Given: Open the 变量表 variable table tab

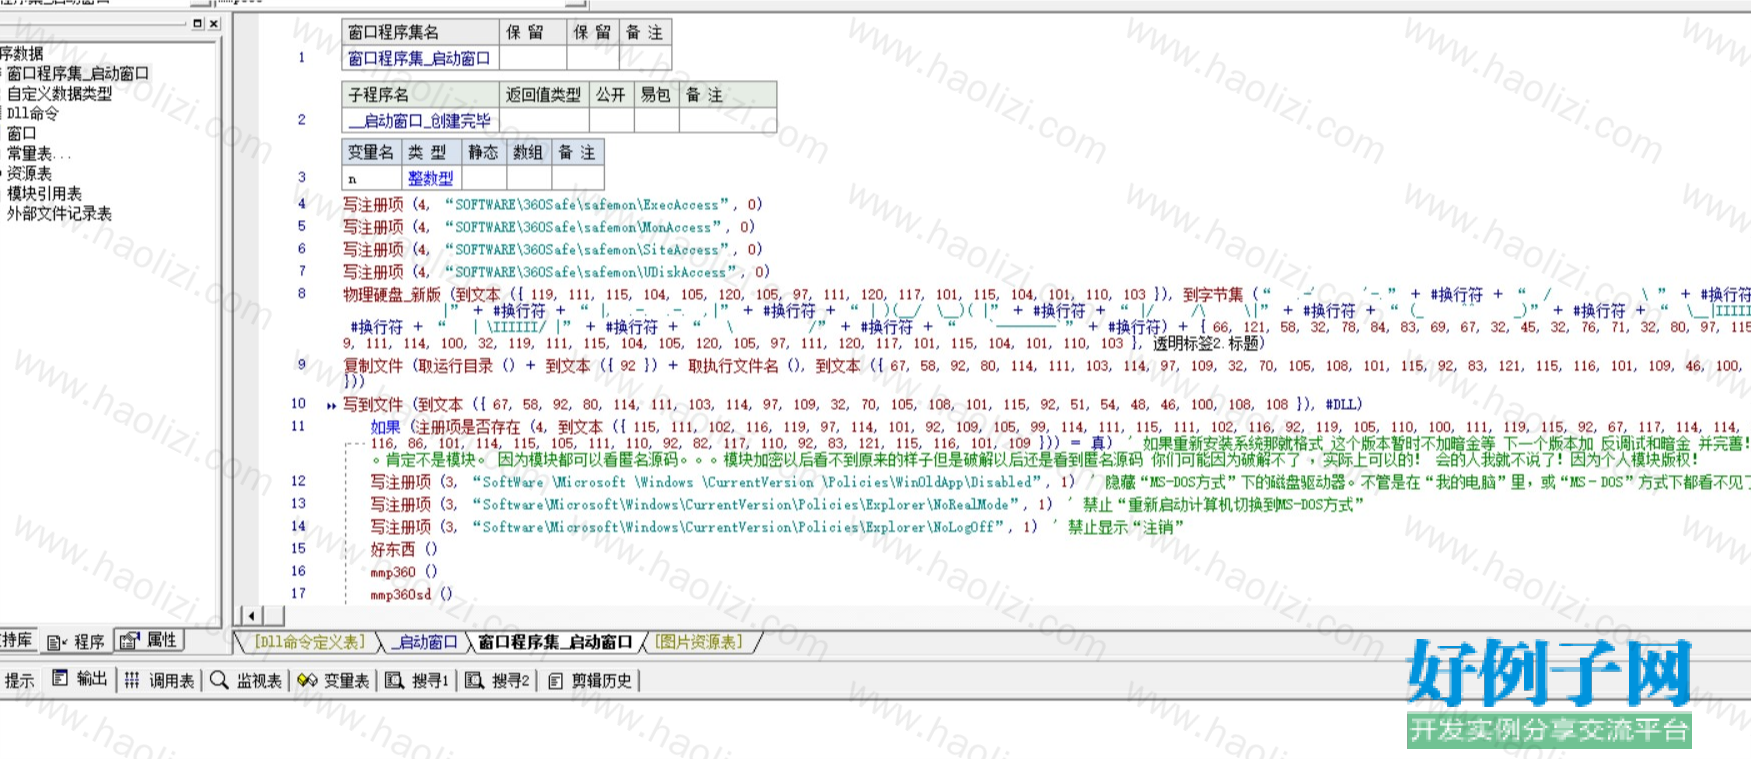Looking at the screenshot, I should 334,680.
